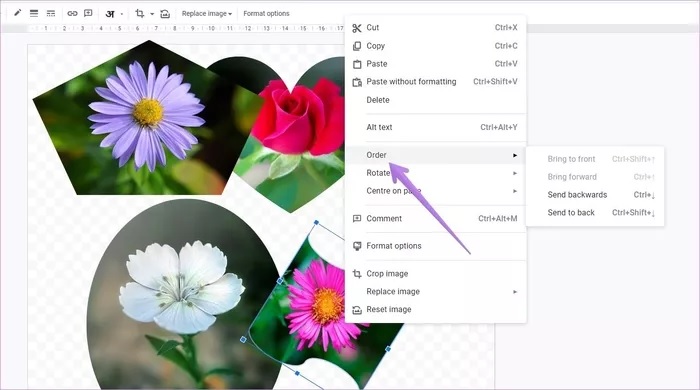Open the input tools language icon
700x390 pixels.
tap(110, 14)
